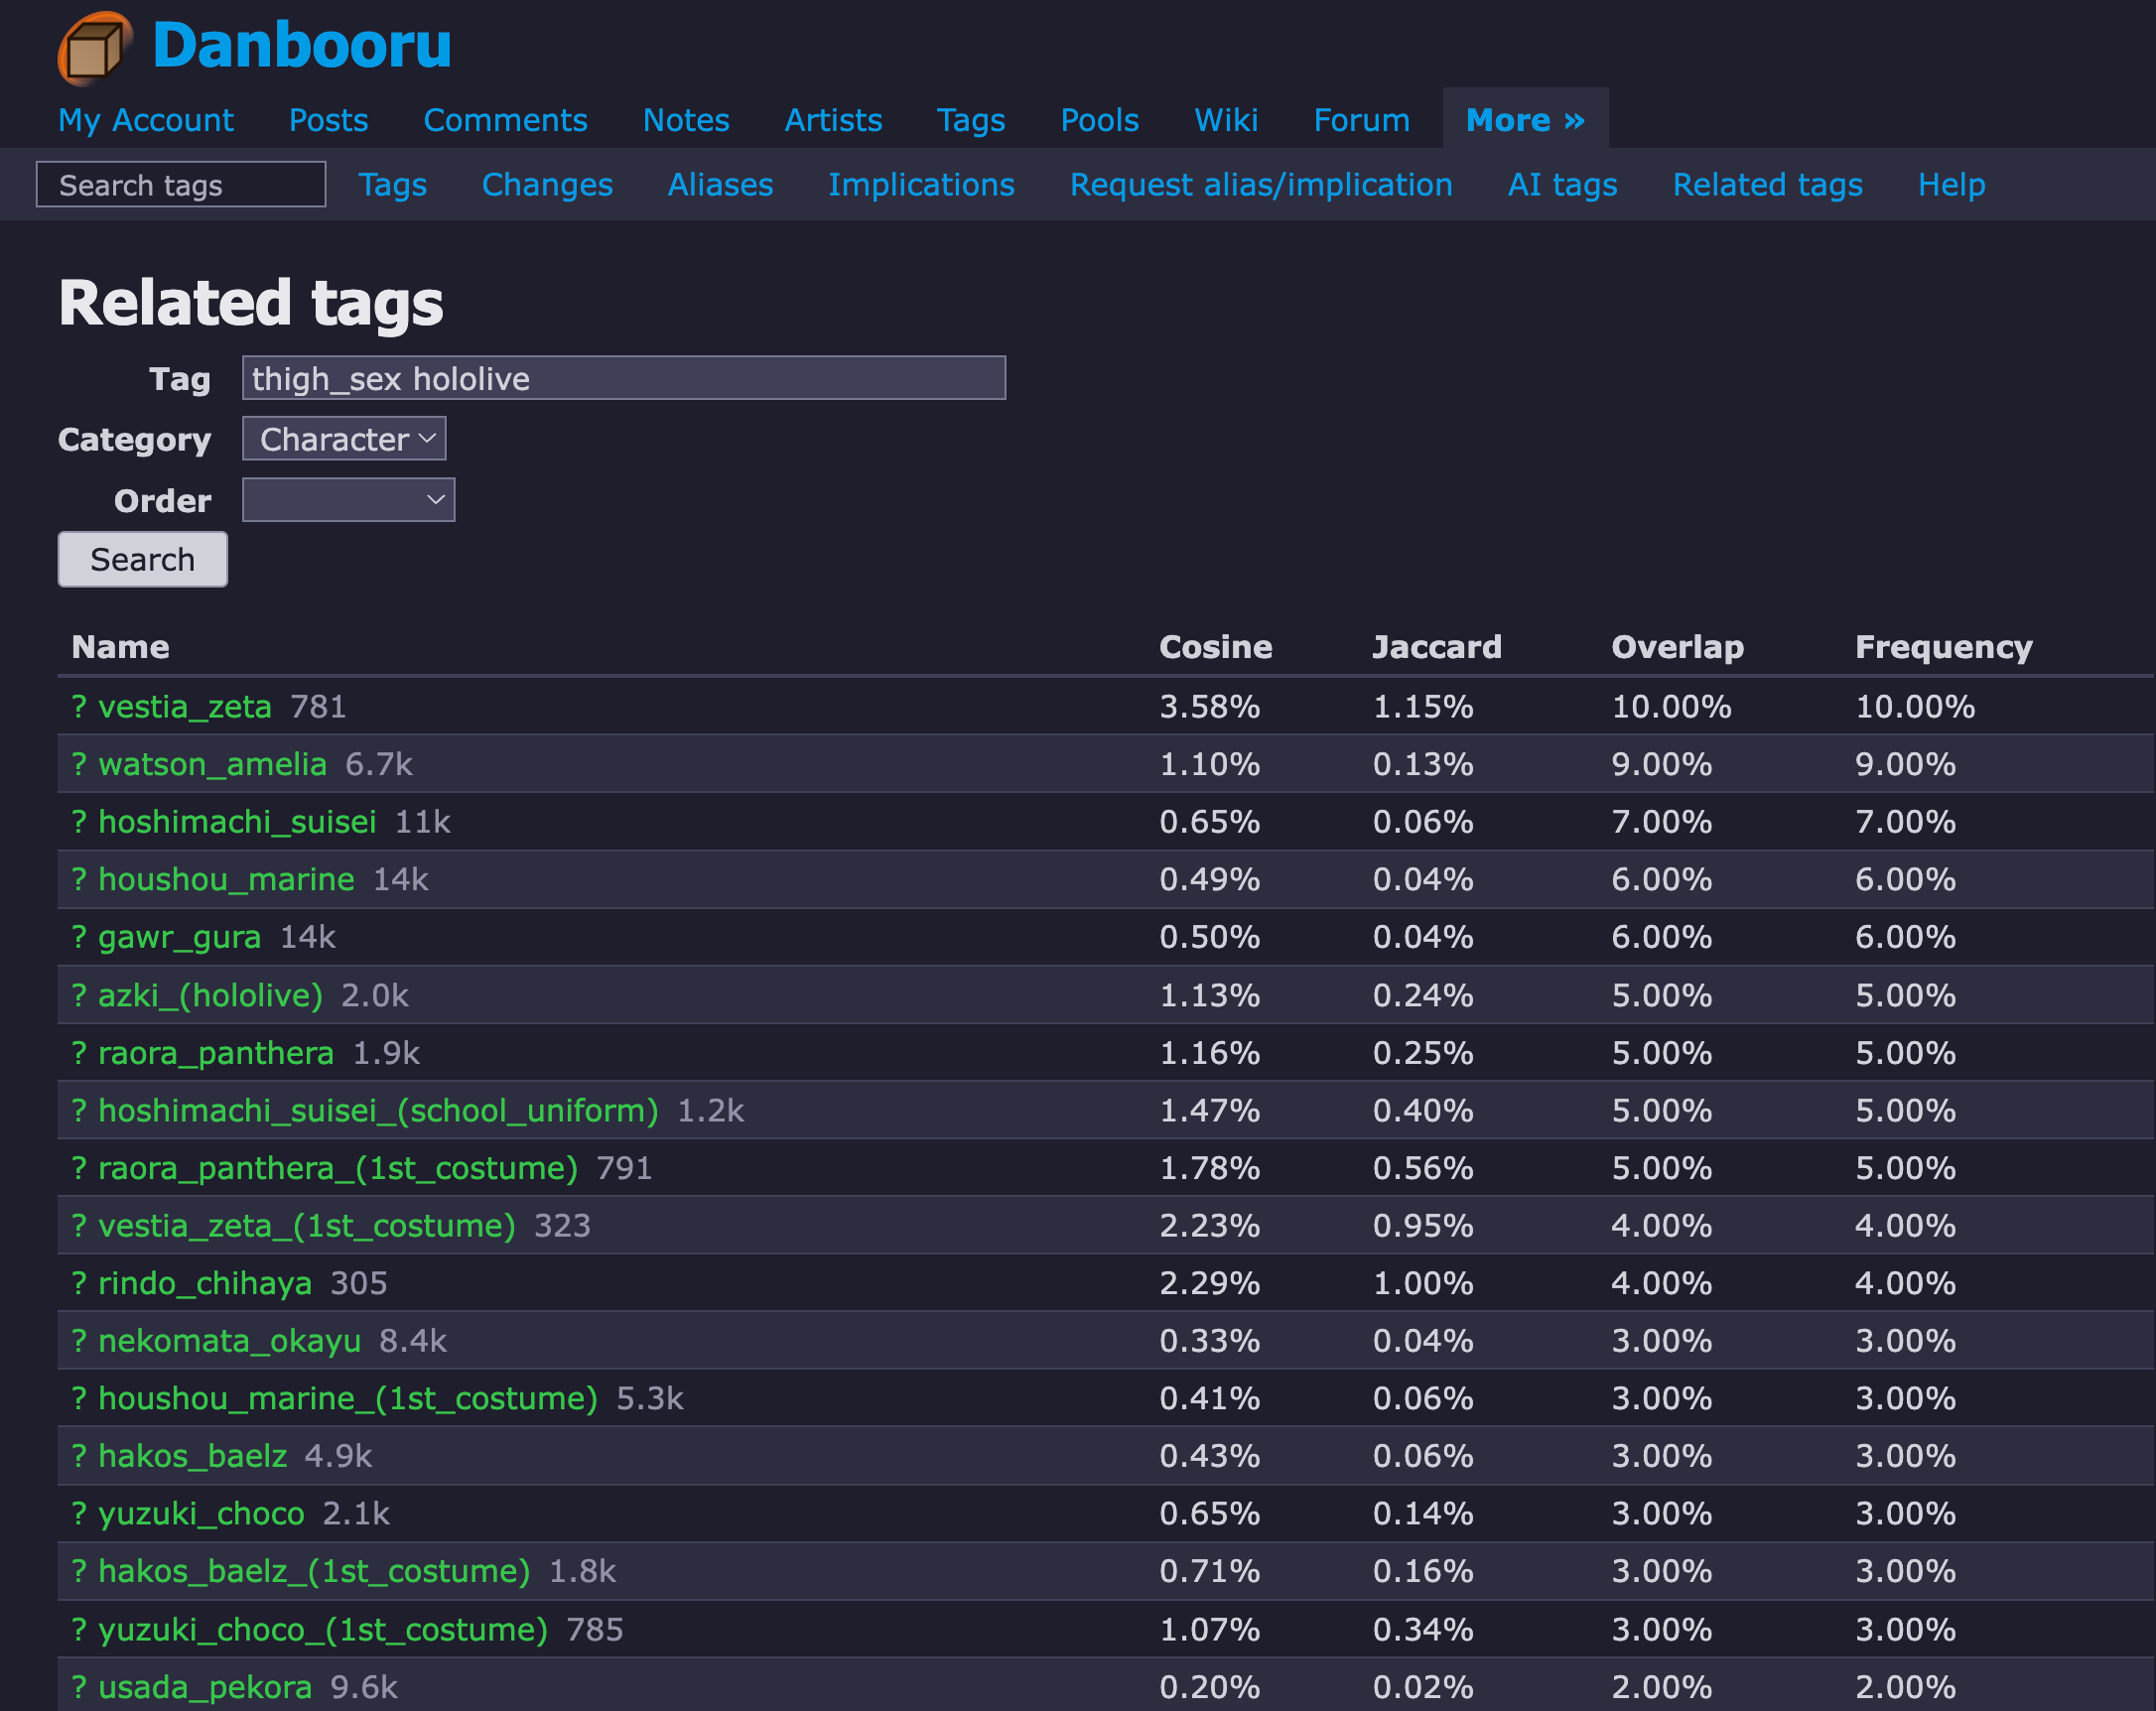2156x1711 pixels.
Task: Open the yuzuki_choco_(1st_costume) tag link
Action: [323, 1630]
